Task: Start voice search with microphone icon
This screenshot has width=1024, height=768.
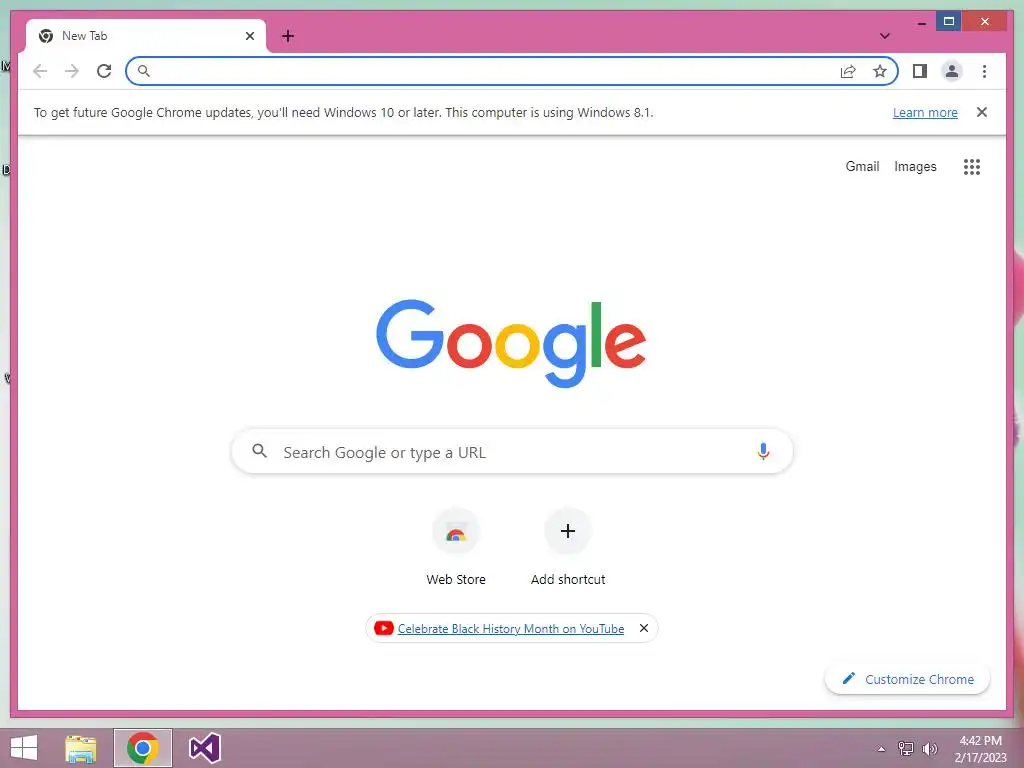Action: tap(763, 451)
